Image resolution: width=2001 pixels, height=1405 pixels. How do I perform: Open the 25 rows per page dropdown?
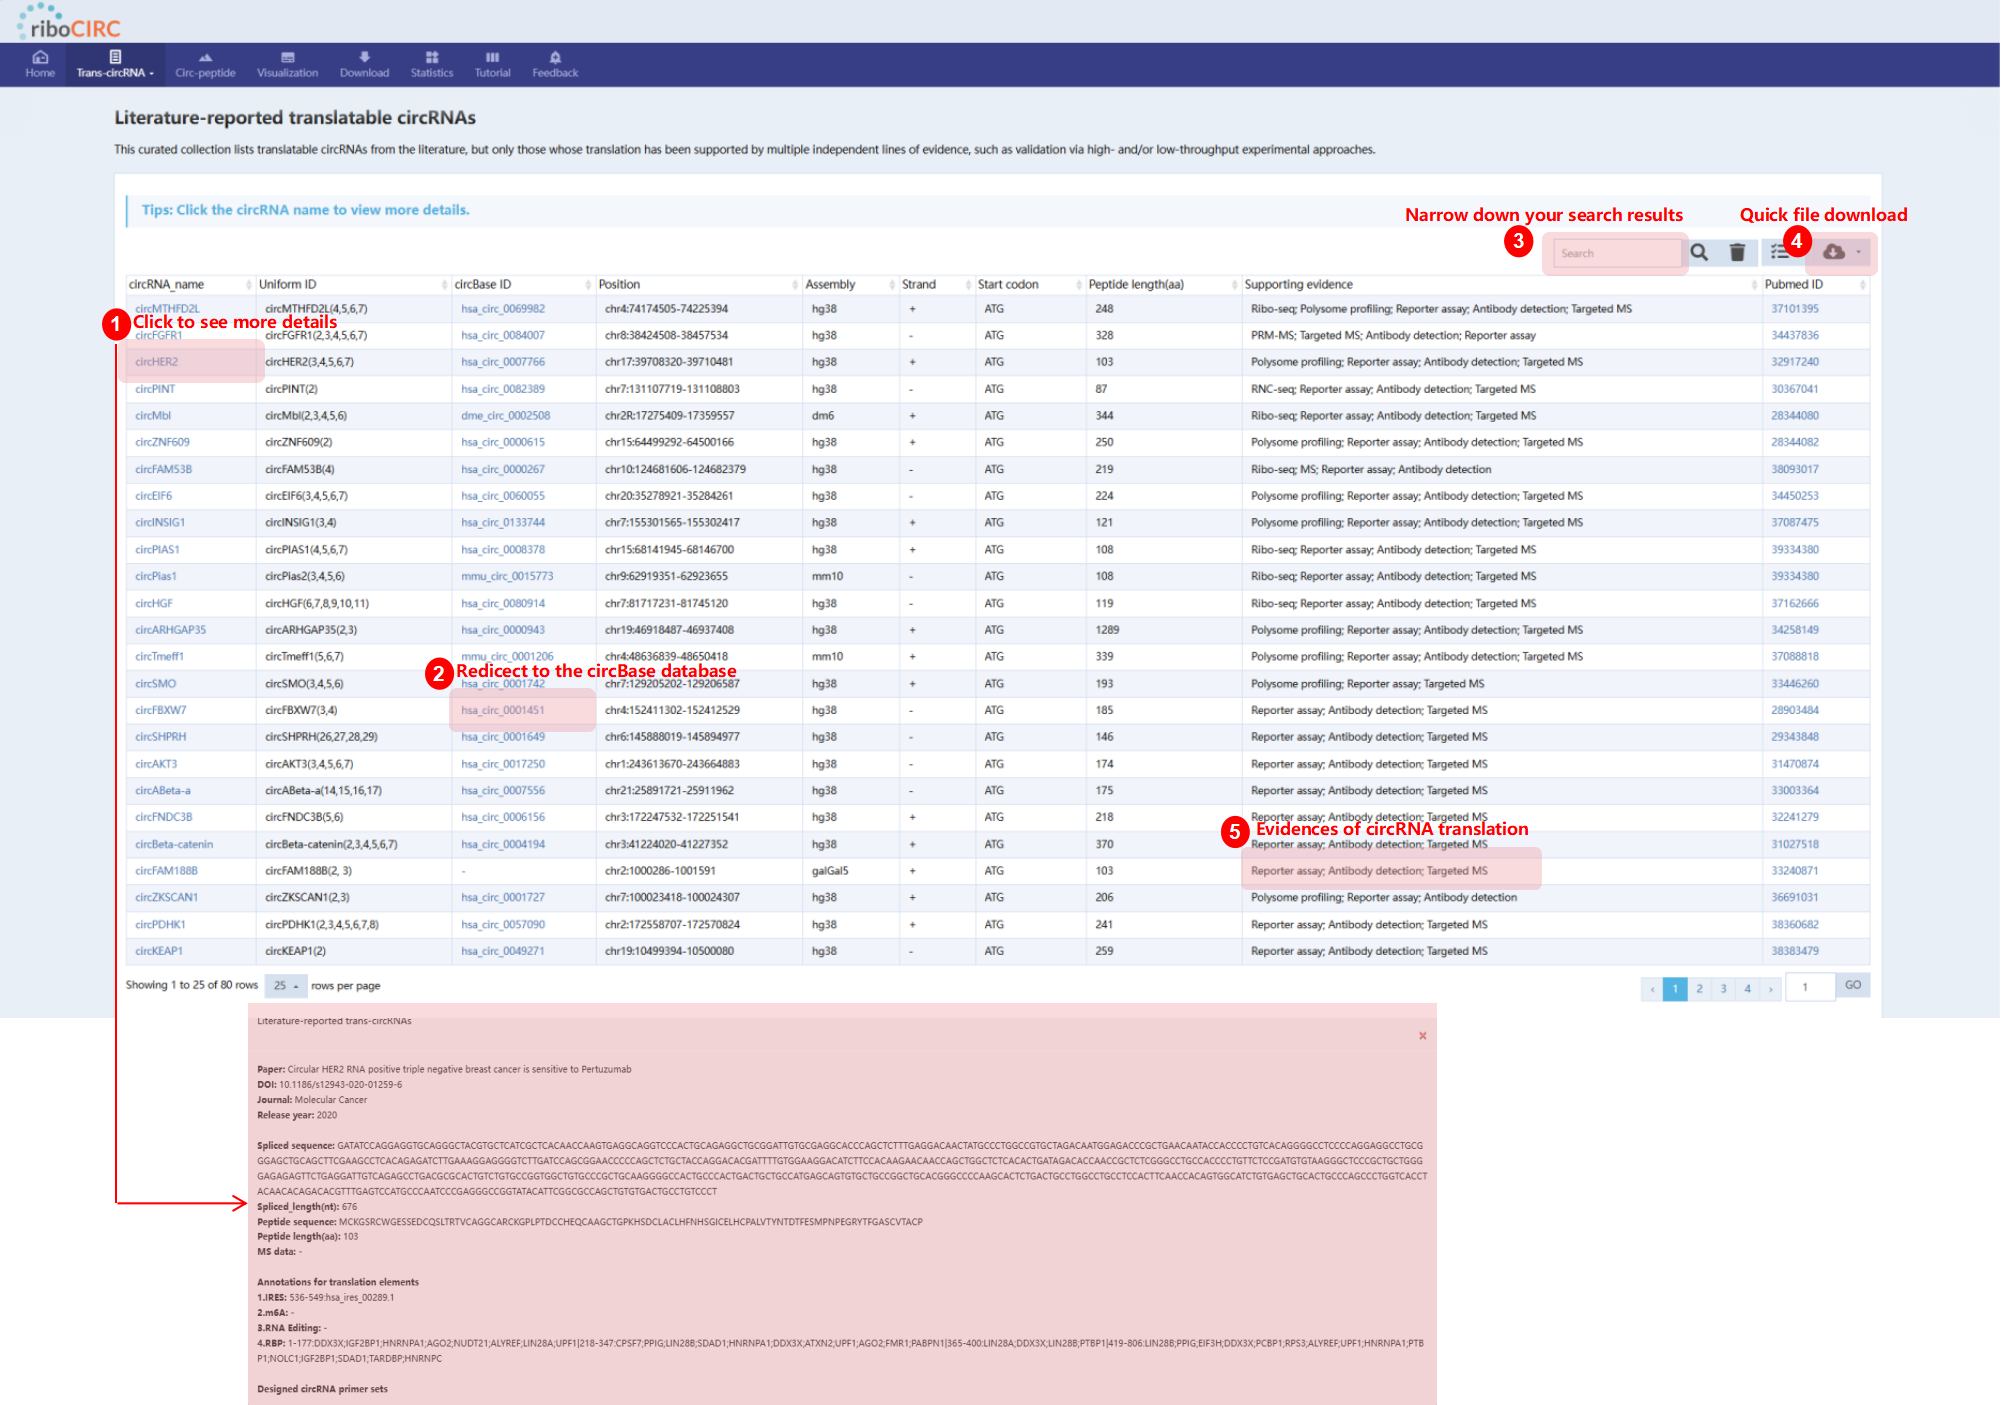286,986
